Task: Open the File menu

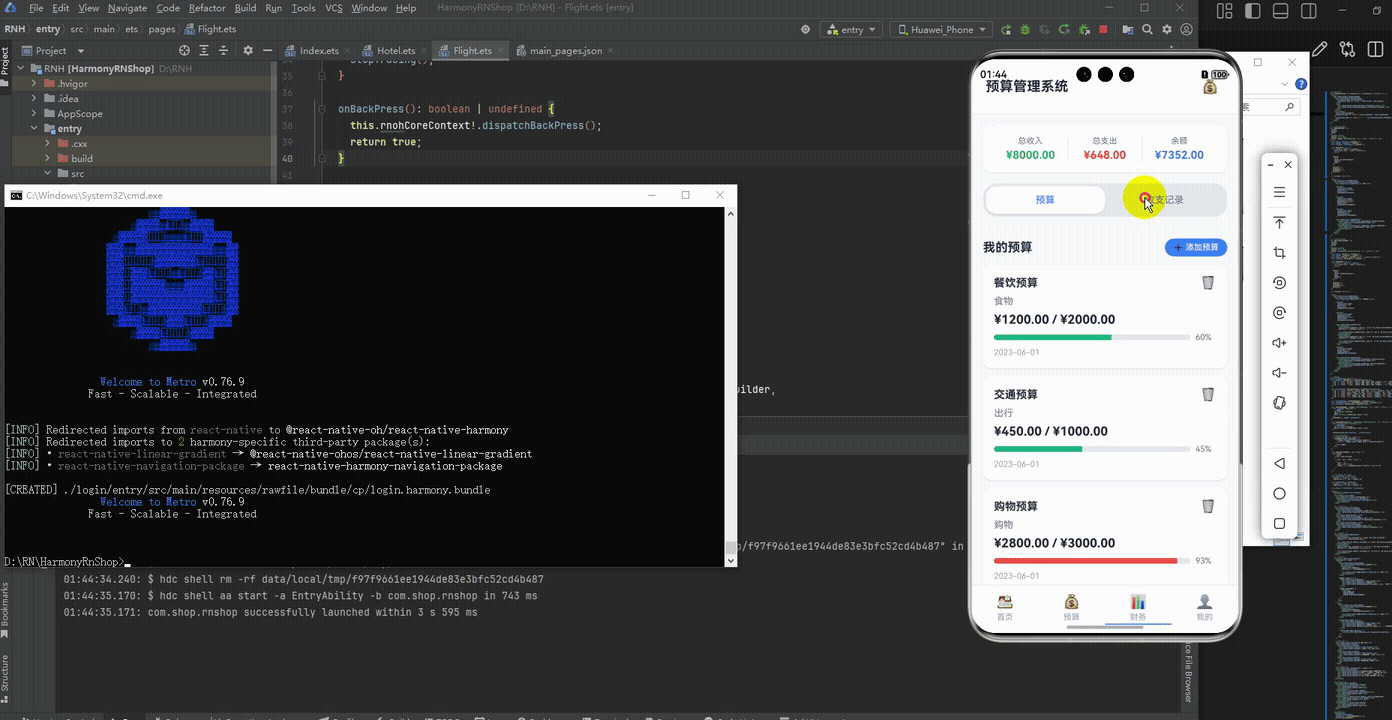Action: 36,8
